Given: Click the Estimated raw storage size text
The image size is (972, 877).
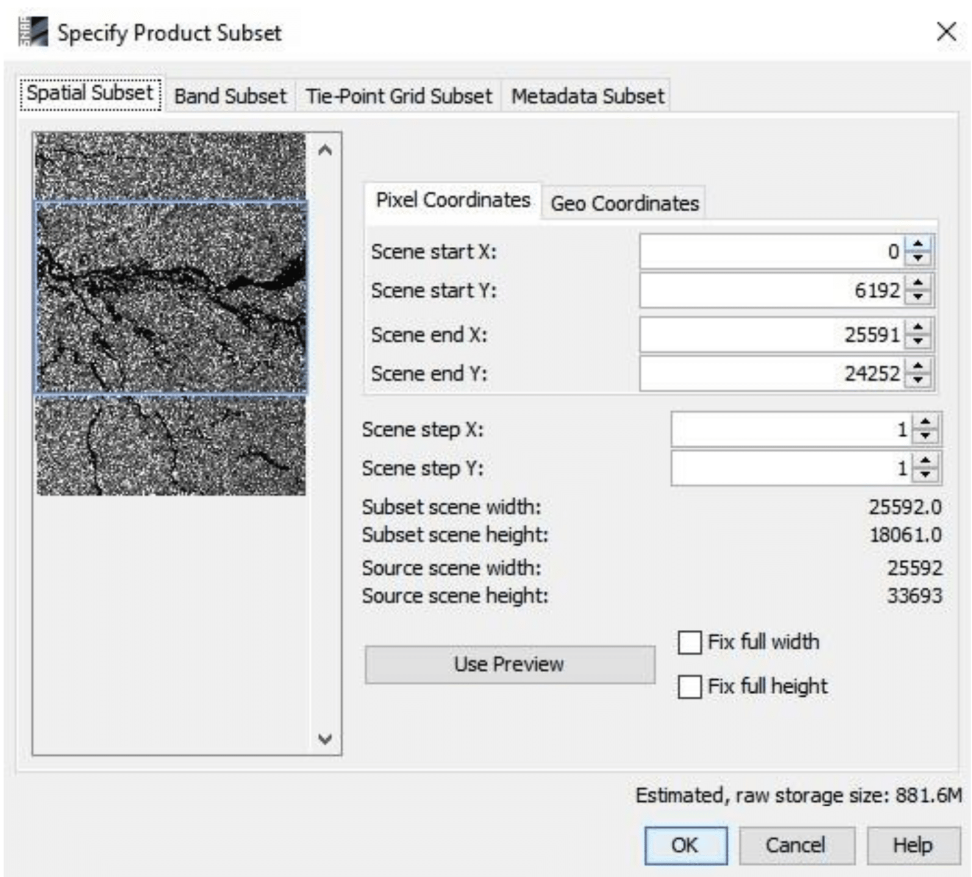Looking at the screenshot, I should point(798,795).
